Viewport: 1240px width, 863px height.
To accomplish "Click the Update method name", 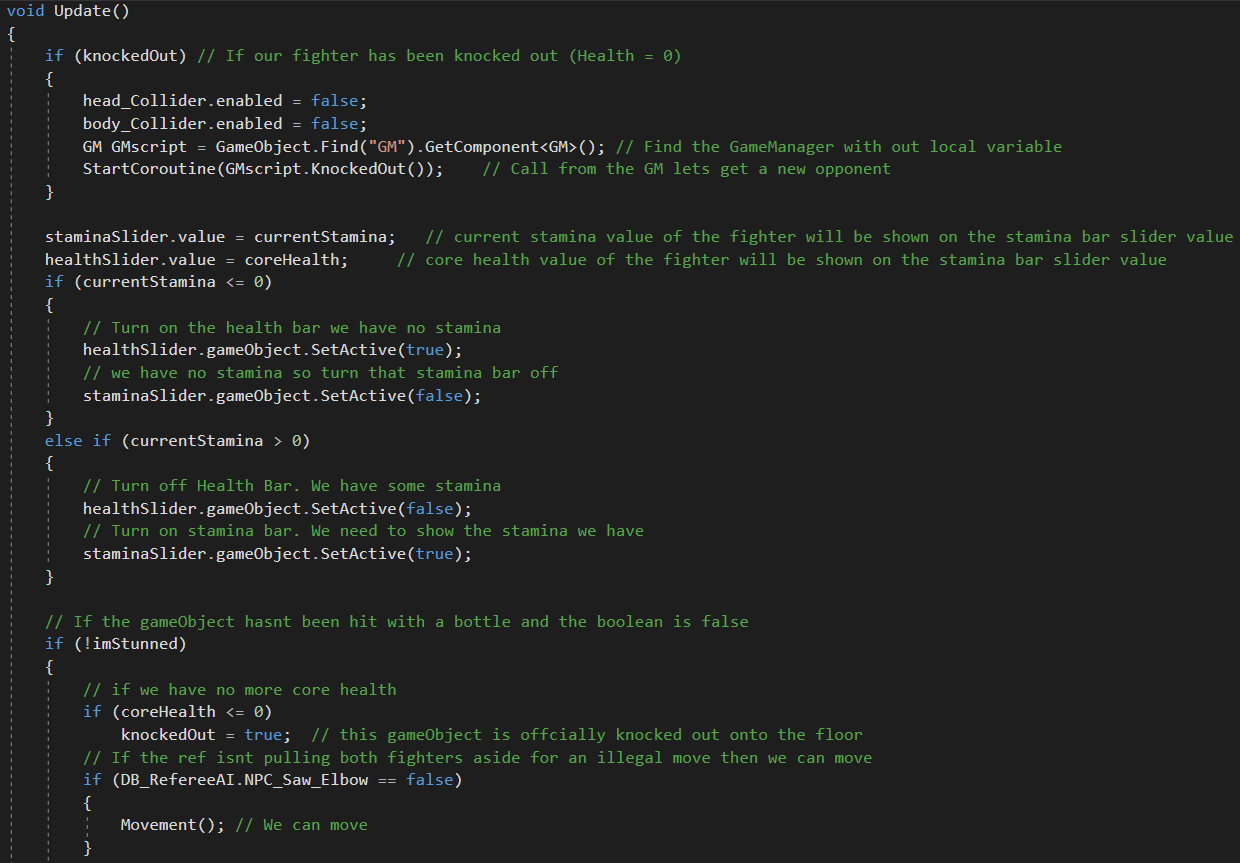I will pyautogui.click(x=87, y=11).
